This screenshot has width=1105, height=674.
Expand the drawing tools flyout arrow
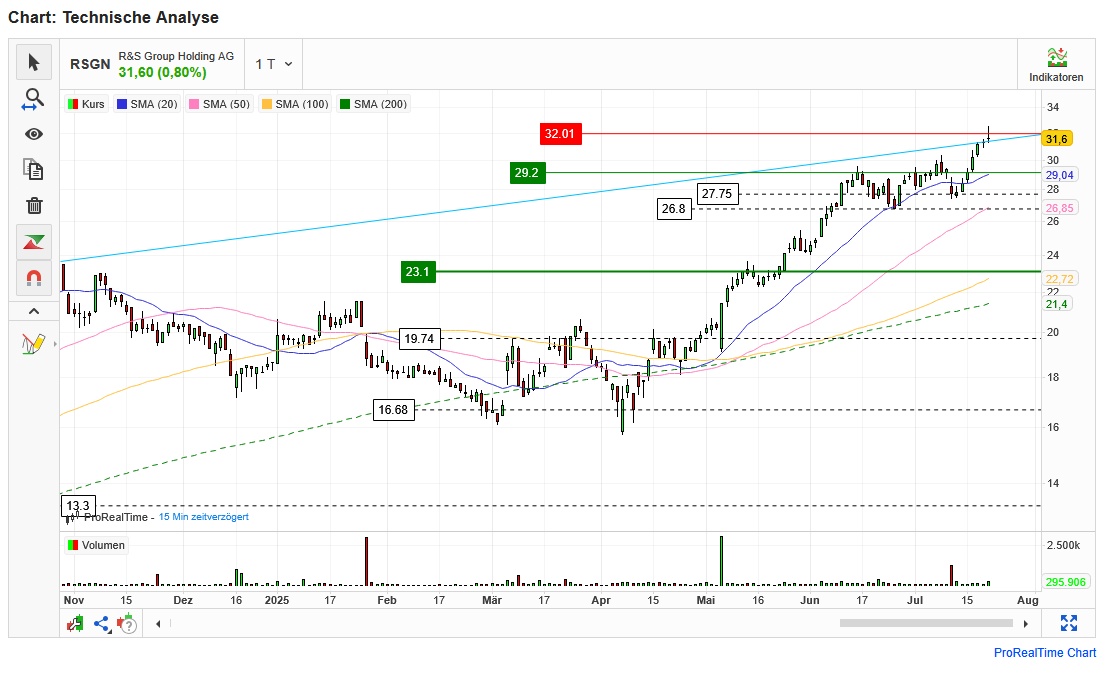pyautogui.click(x=55, y=344)
